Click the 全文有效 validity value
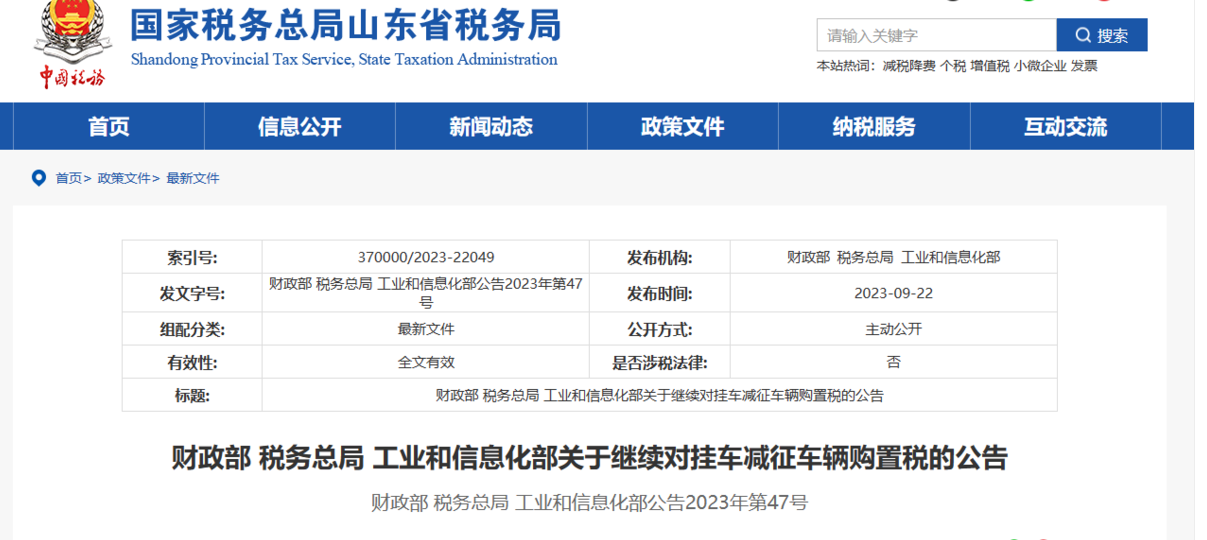Viewport: 1207px width, 540px height. tap(426, 362)
